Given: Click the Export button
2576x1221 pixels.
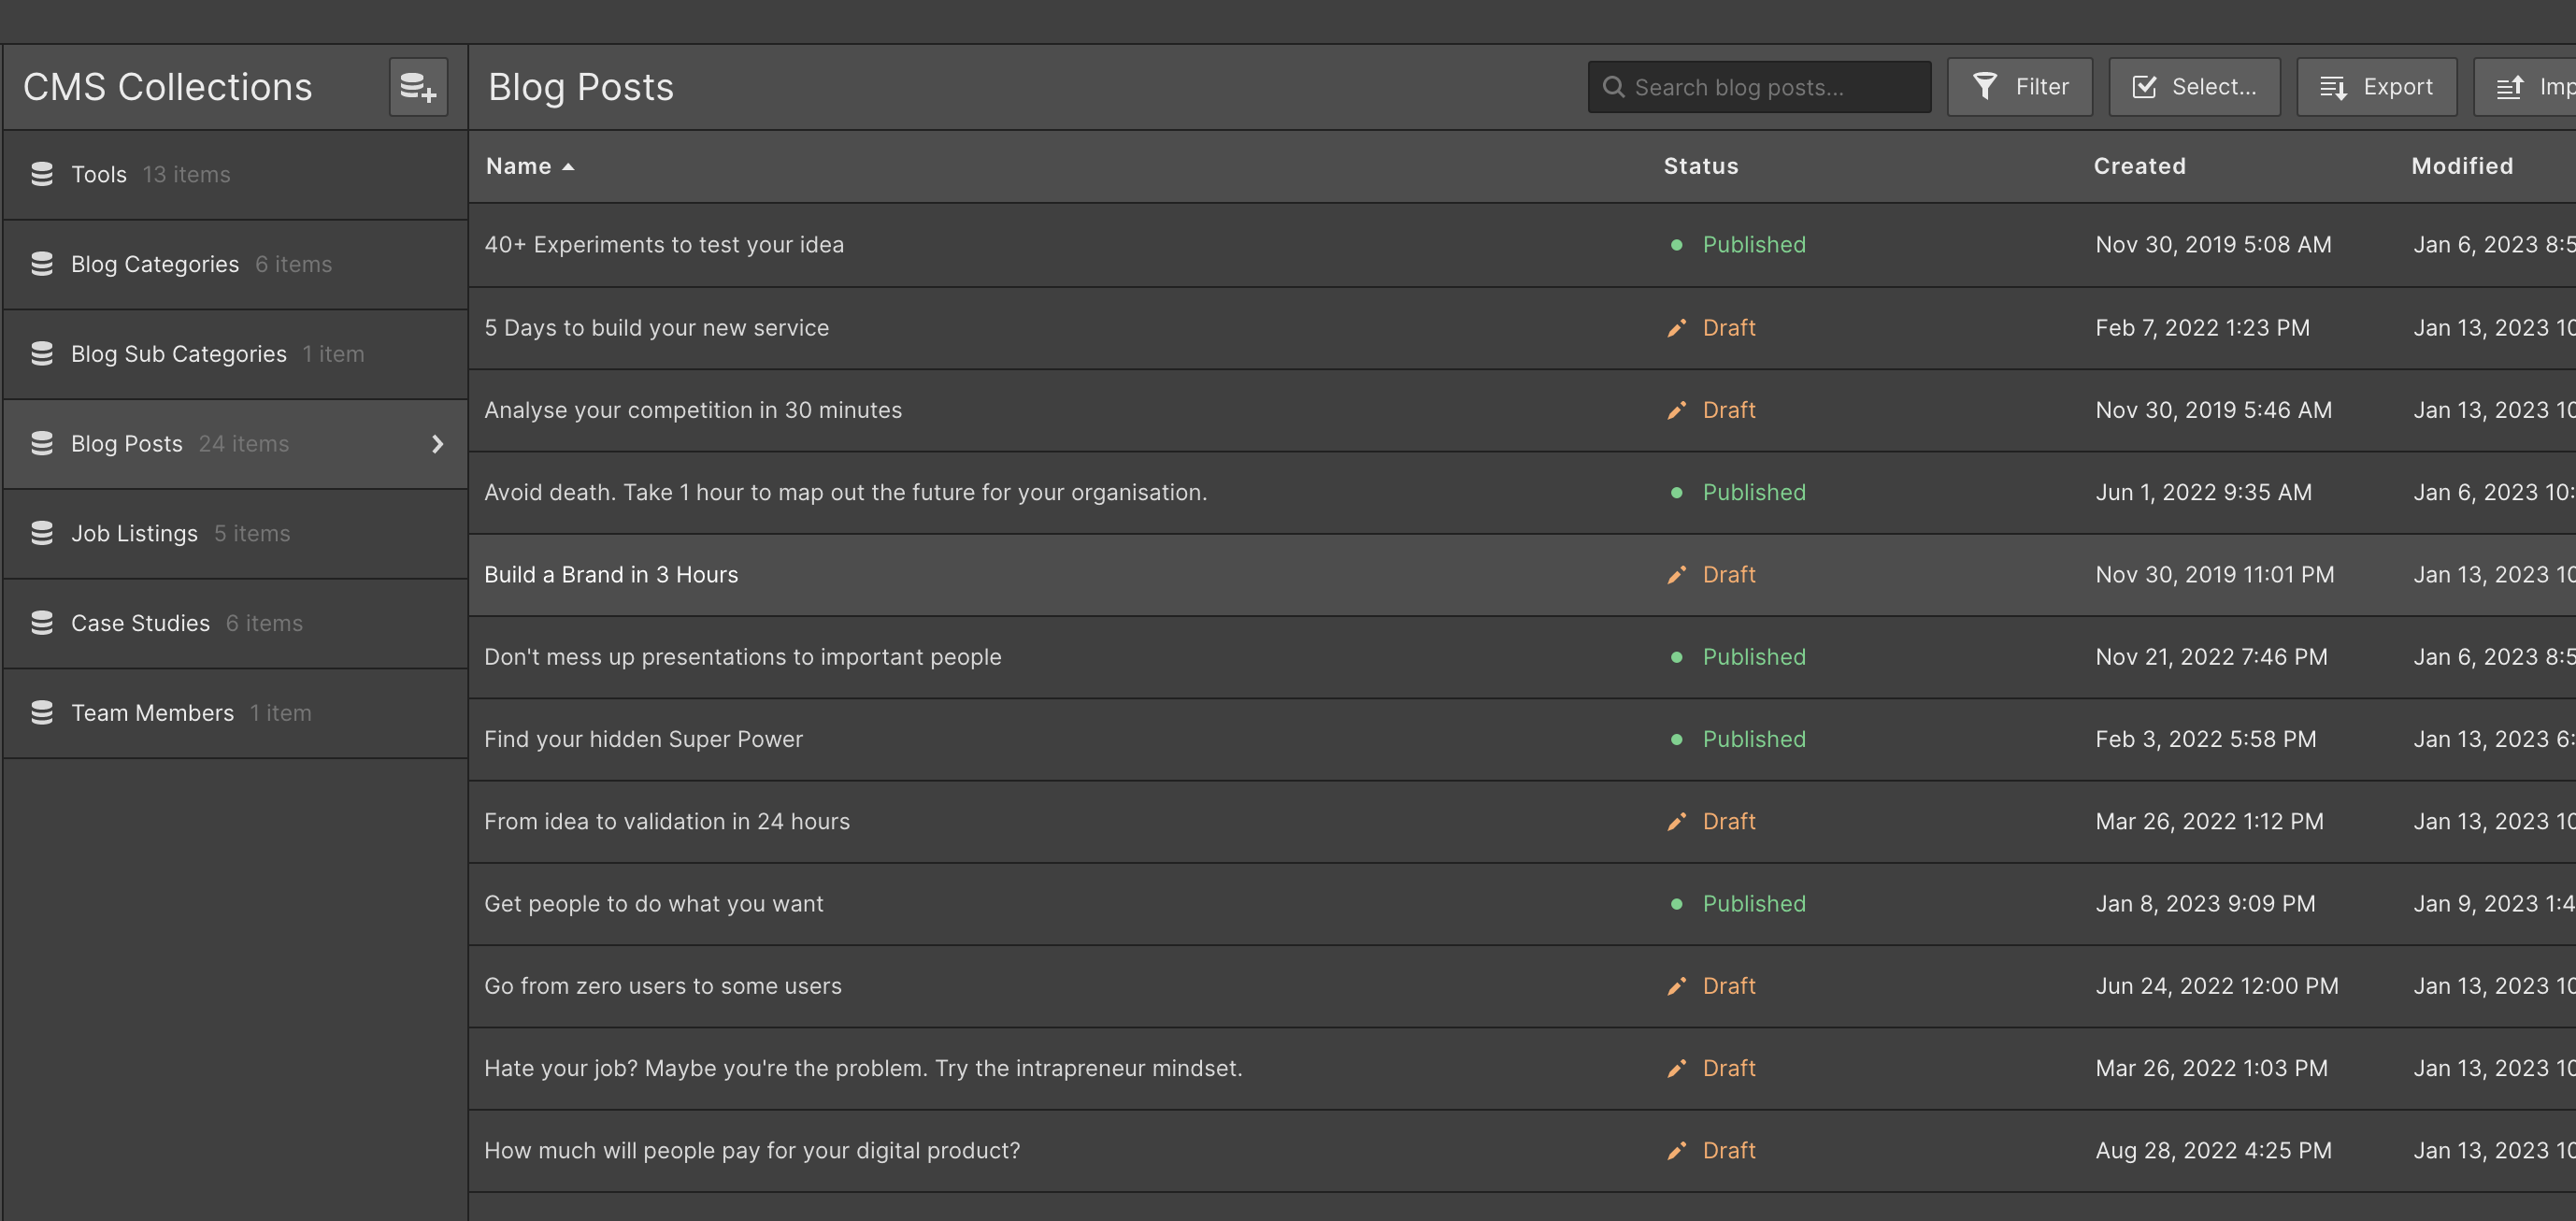Looking at the screenshot, I should coord(2376,87).
